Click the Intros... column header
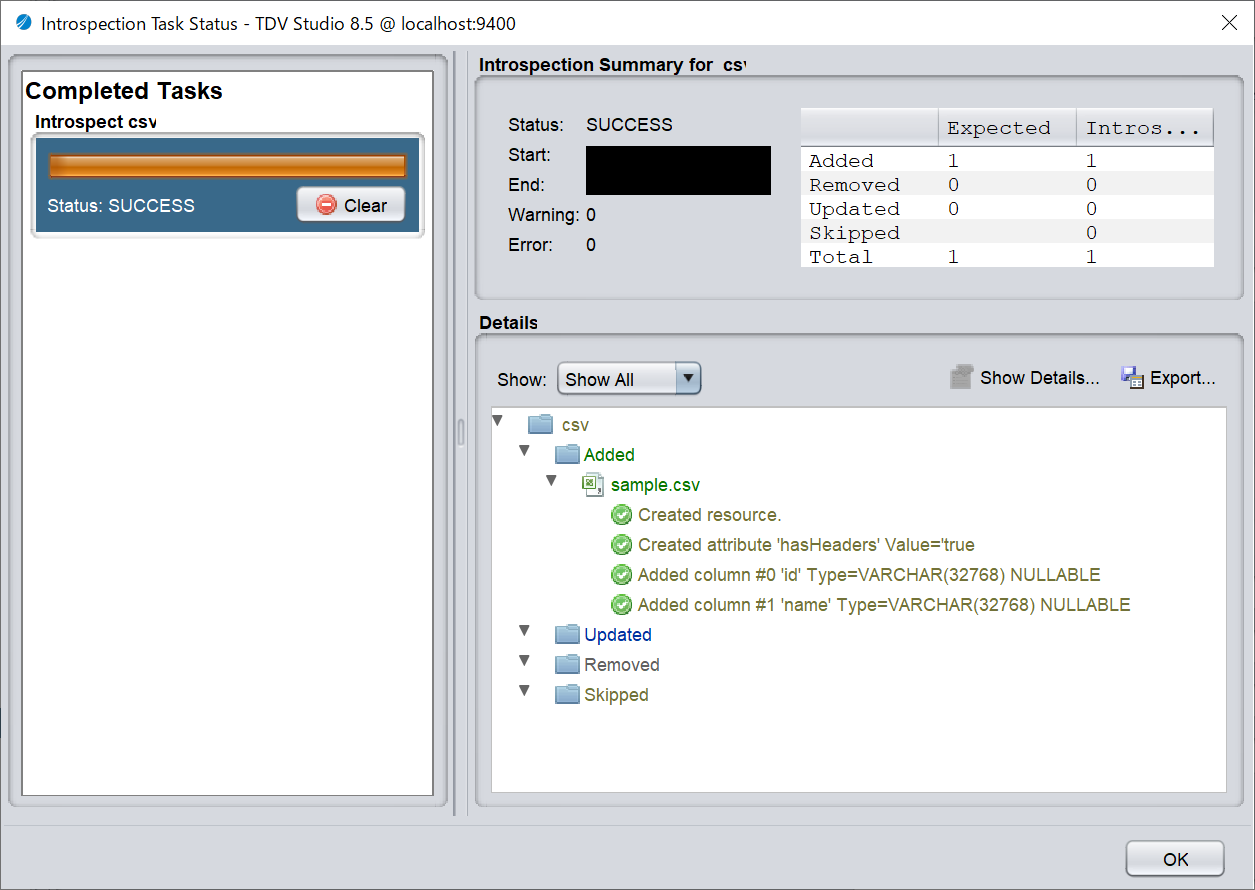Viewport: 1255px width, 890px height. (1145, 128)
